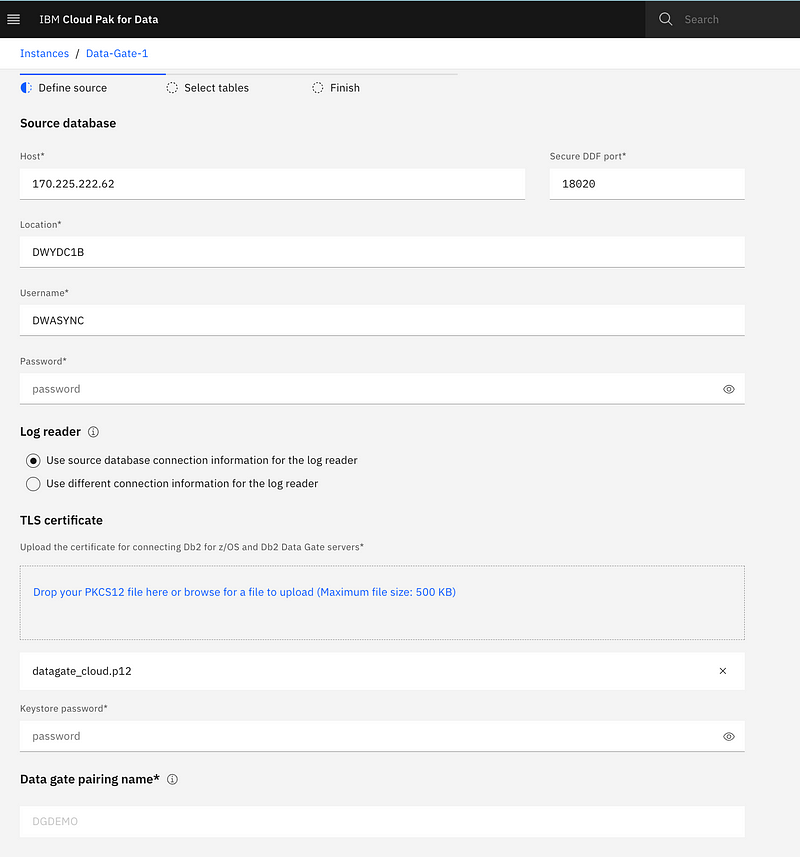This screenshot has height=857, width=800.
Task: Browse for a PKCS12 file to upload
Action: [244, 592]
